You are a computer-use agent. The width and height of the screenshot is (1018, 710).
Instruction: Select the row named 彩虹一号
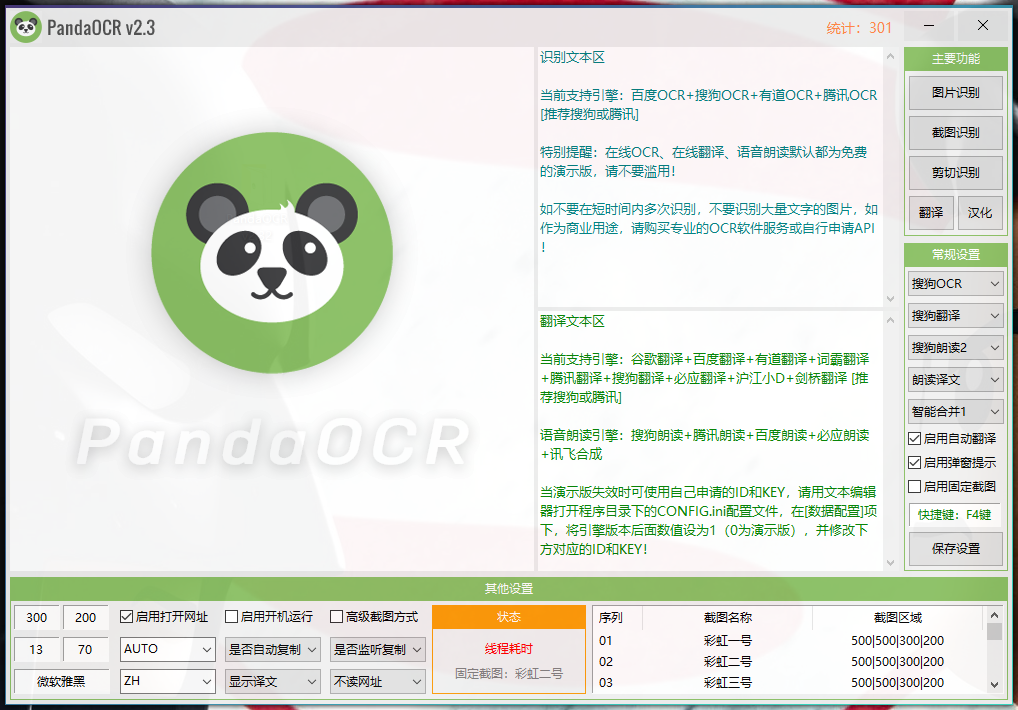(x=789, y=641)
